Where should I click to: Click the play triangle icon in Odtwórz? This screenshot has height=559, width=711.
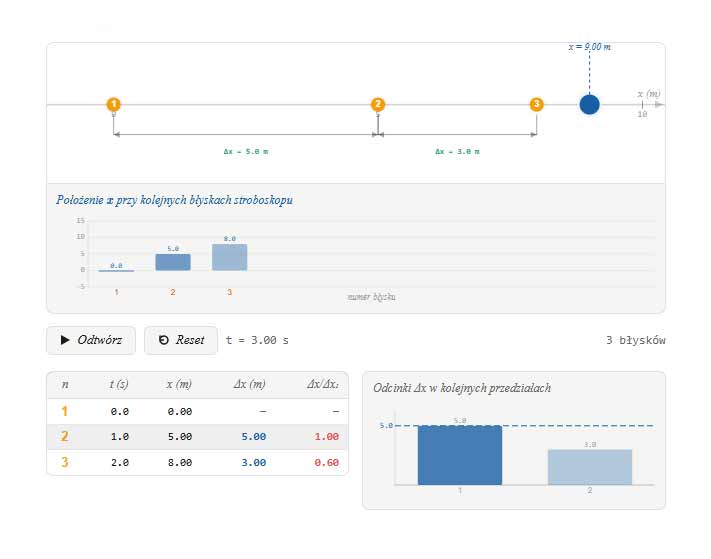[65, 340]
